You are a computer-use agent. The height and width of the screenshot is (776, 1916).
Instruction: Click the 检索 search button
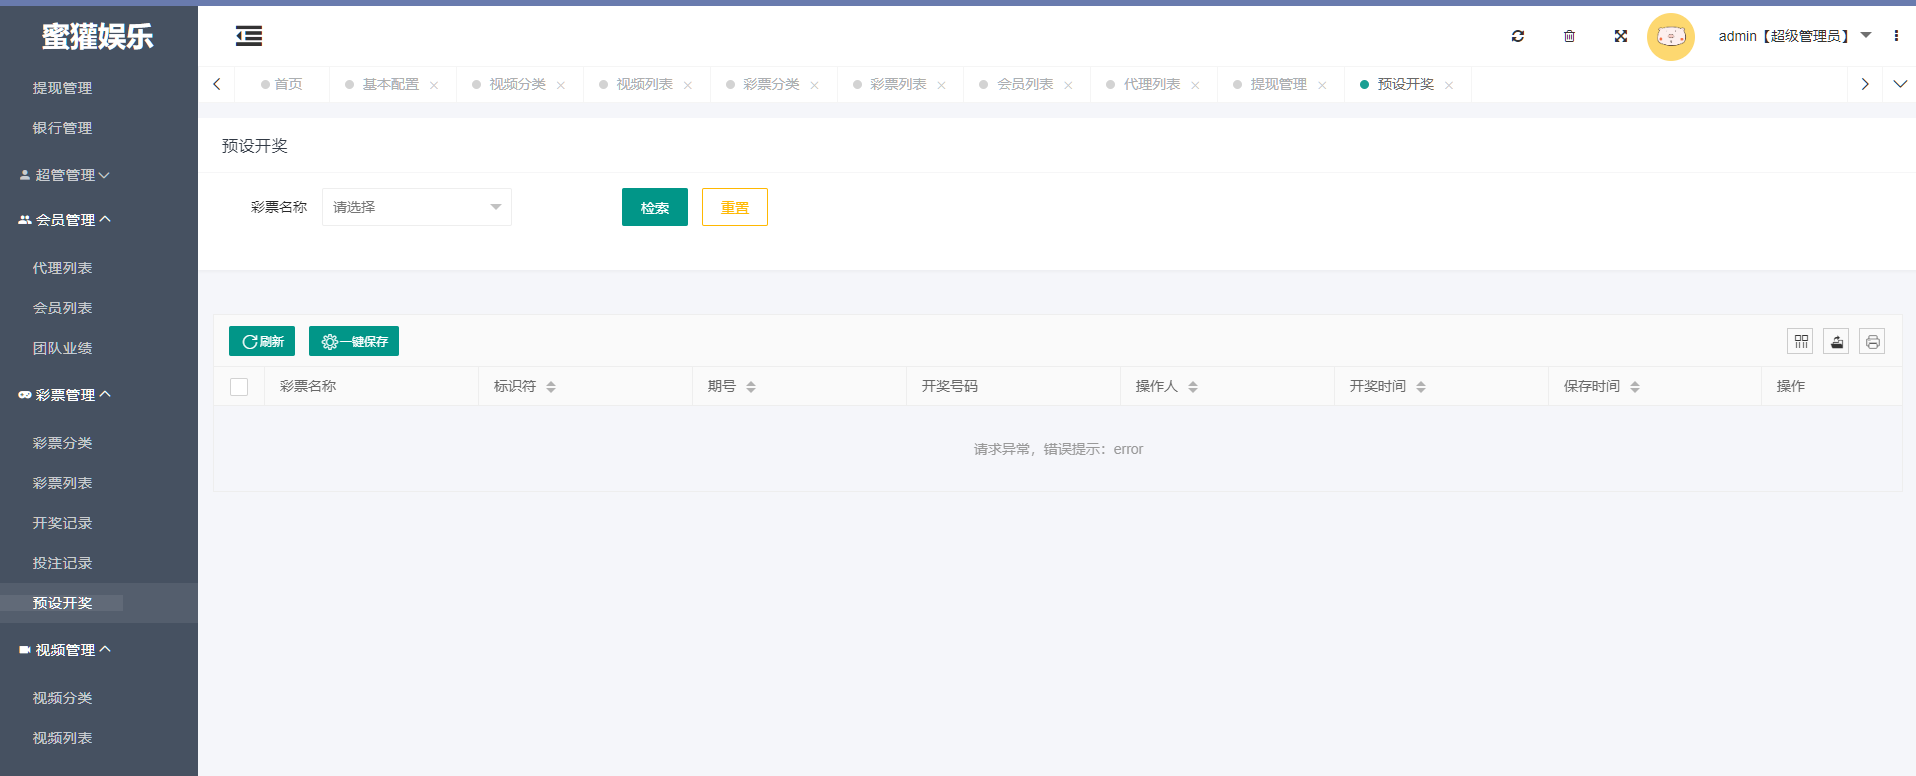pyautogui.click(x=654, y=207)
